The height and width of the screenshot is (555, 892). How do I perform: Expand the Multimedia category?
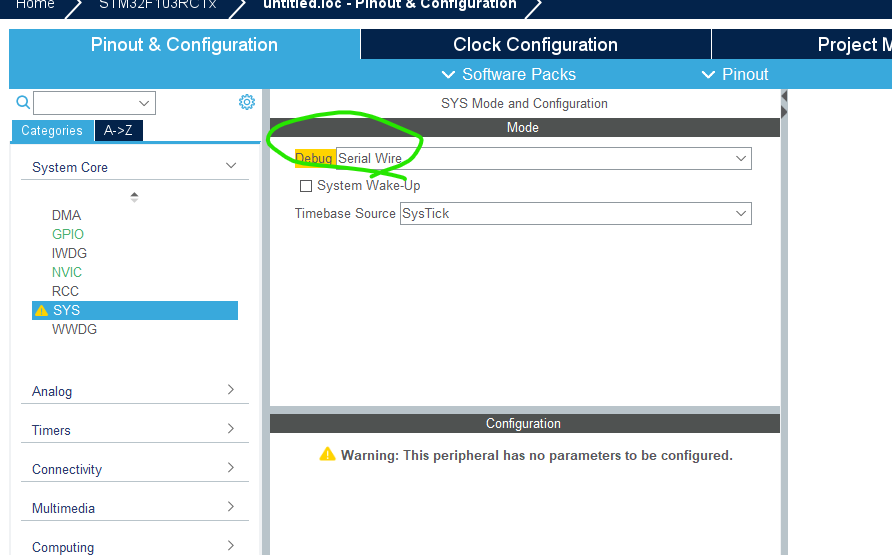(134, 508)
